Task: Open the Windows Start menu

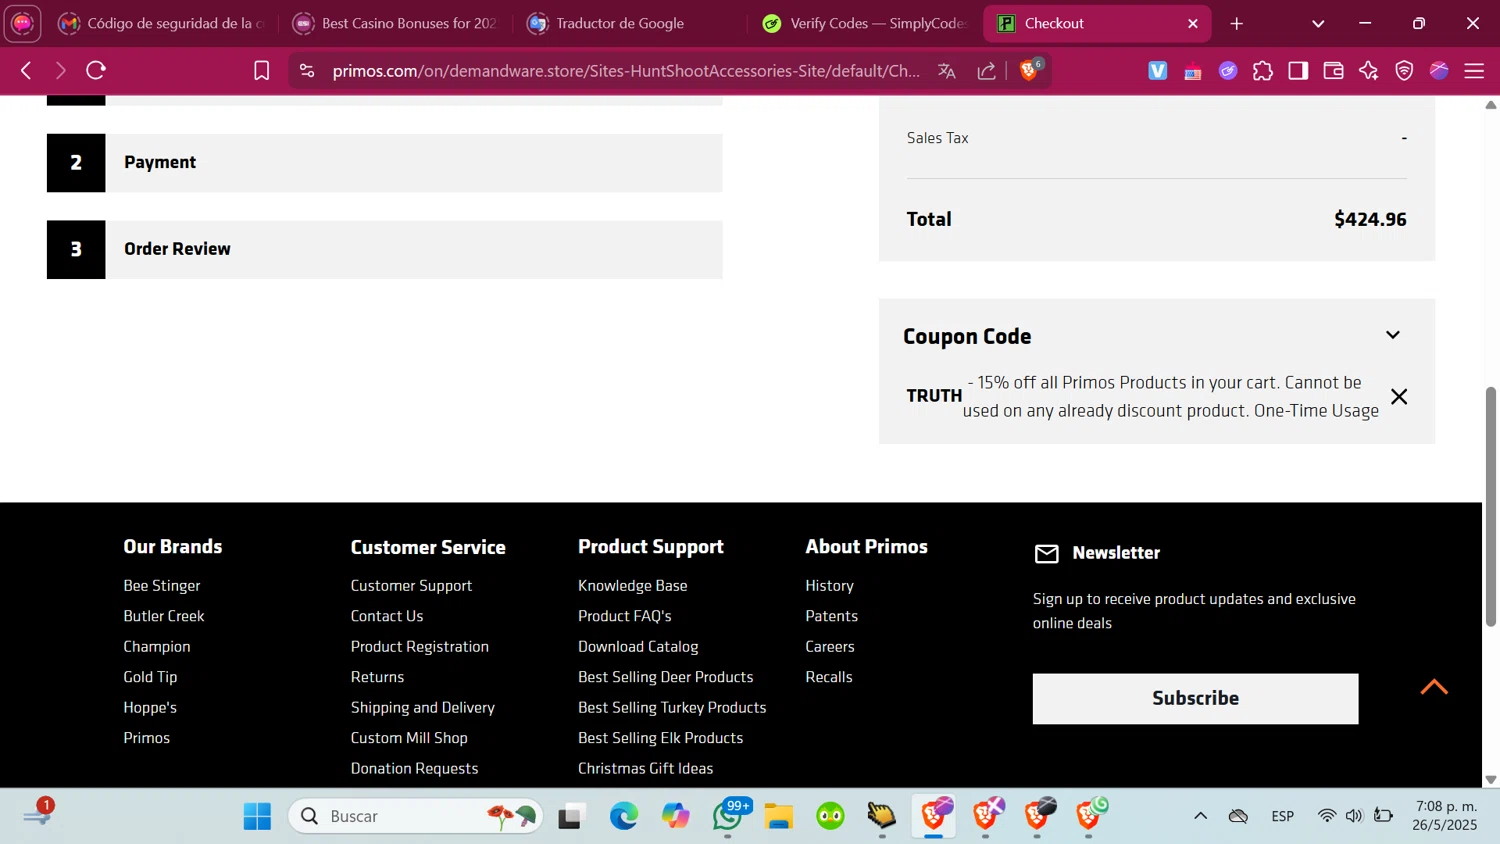Action: (257, 816)
